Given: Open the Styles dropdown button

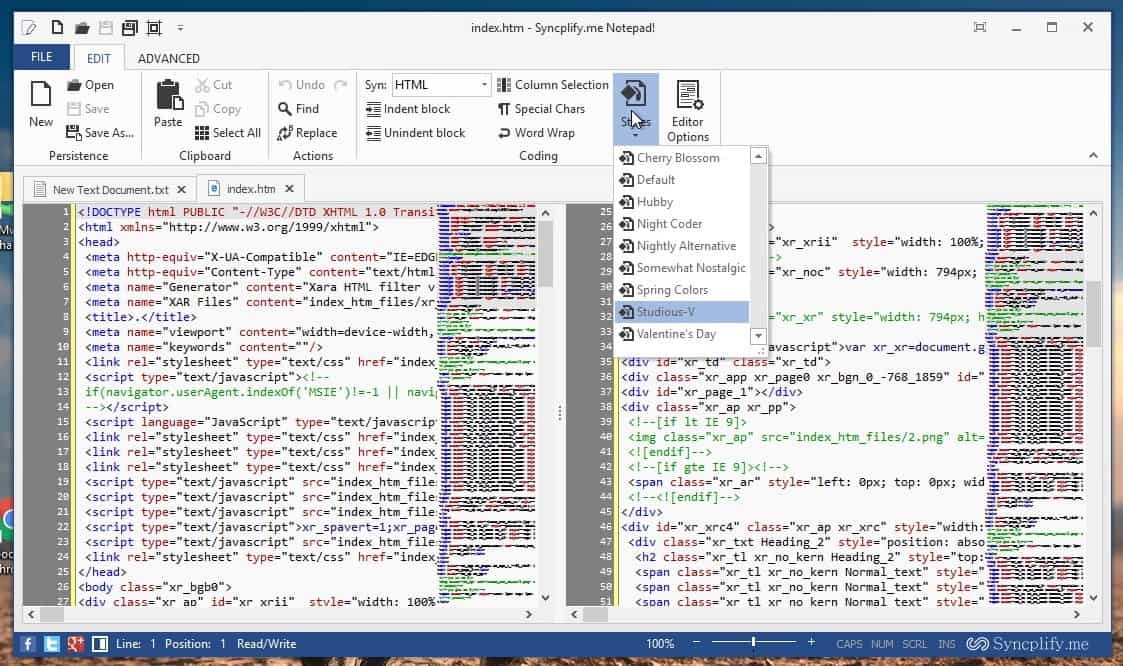Looking at the screenshot, I should point(635,107).
